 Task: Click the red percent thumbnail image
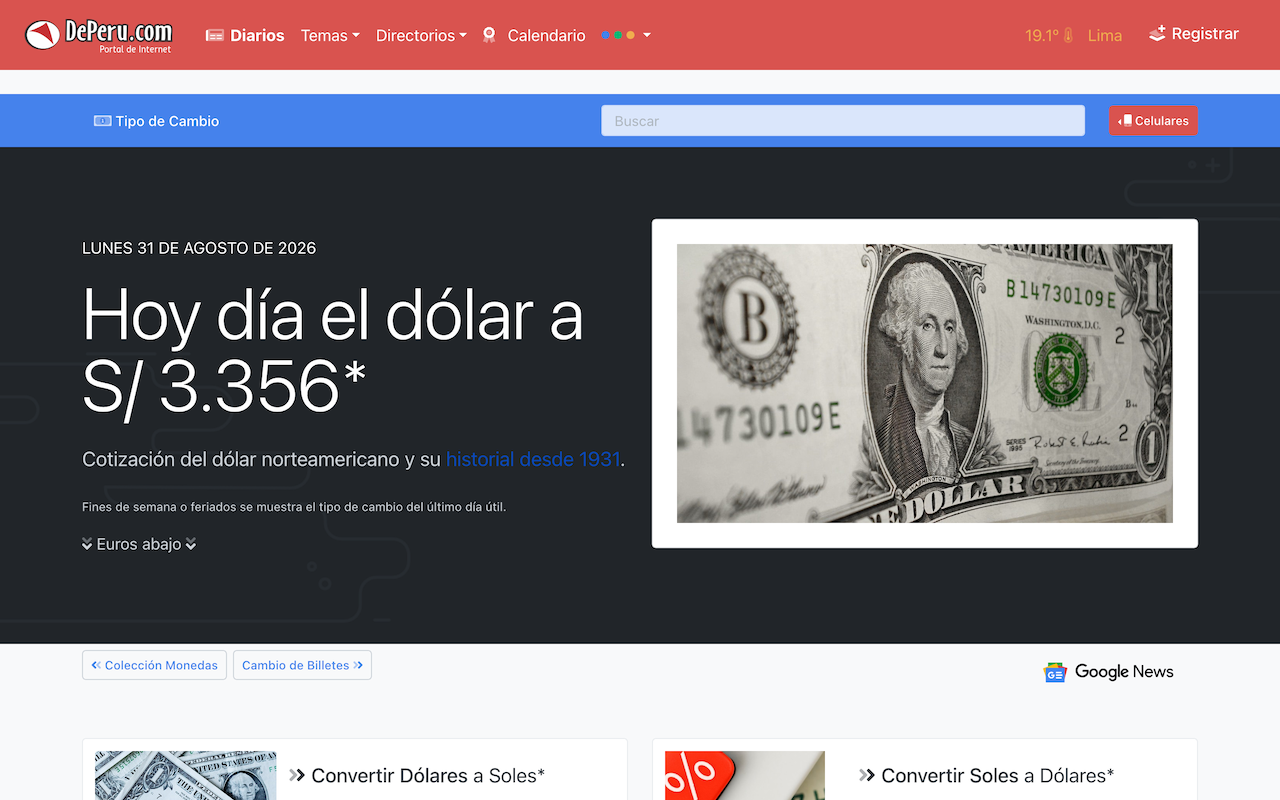(x=745, y=776)
